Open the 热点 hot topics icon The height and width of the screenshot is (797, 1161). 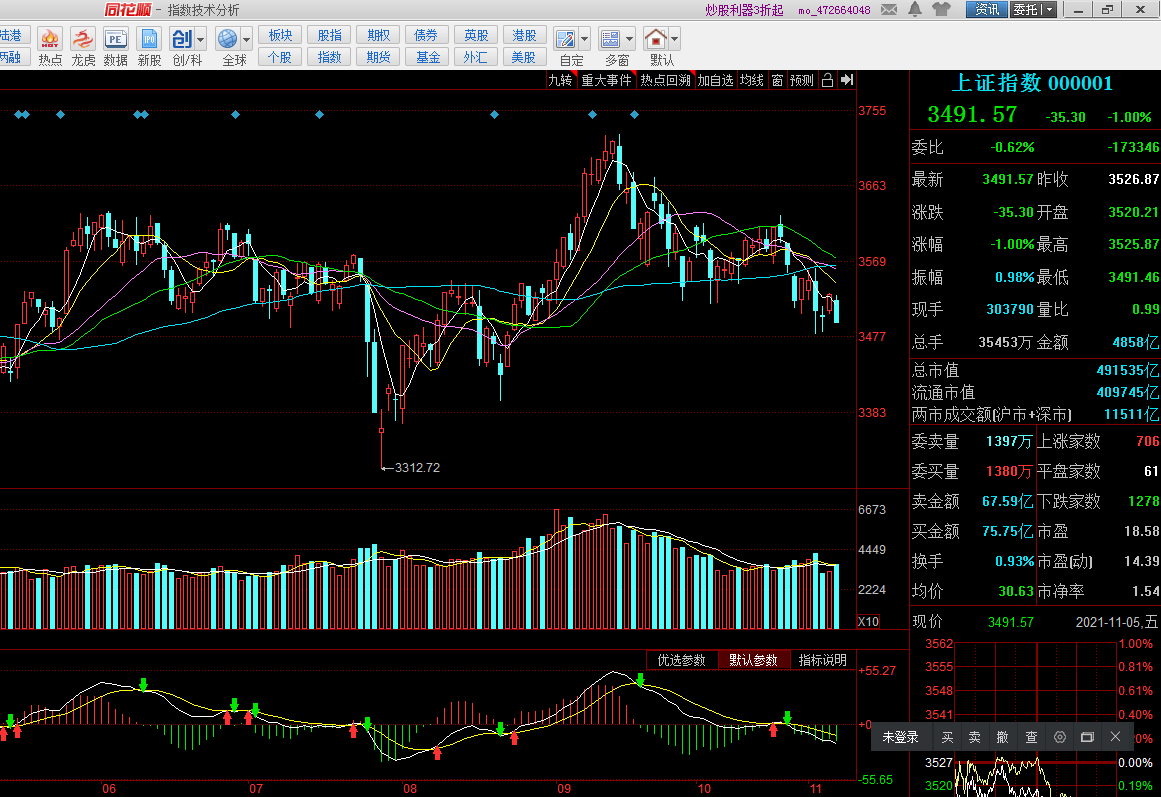pos(50,47)
